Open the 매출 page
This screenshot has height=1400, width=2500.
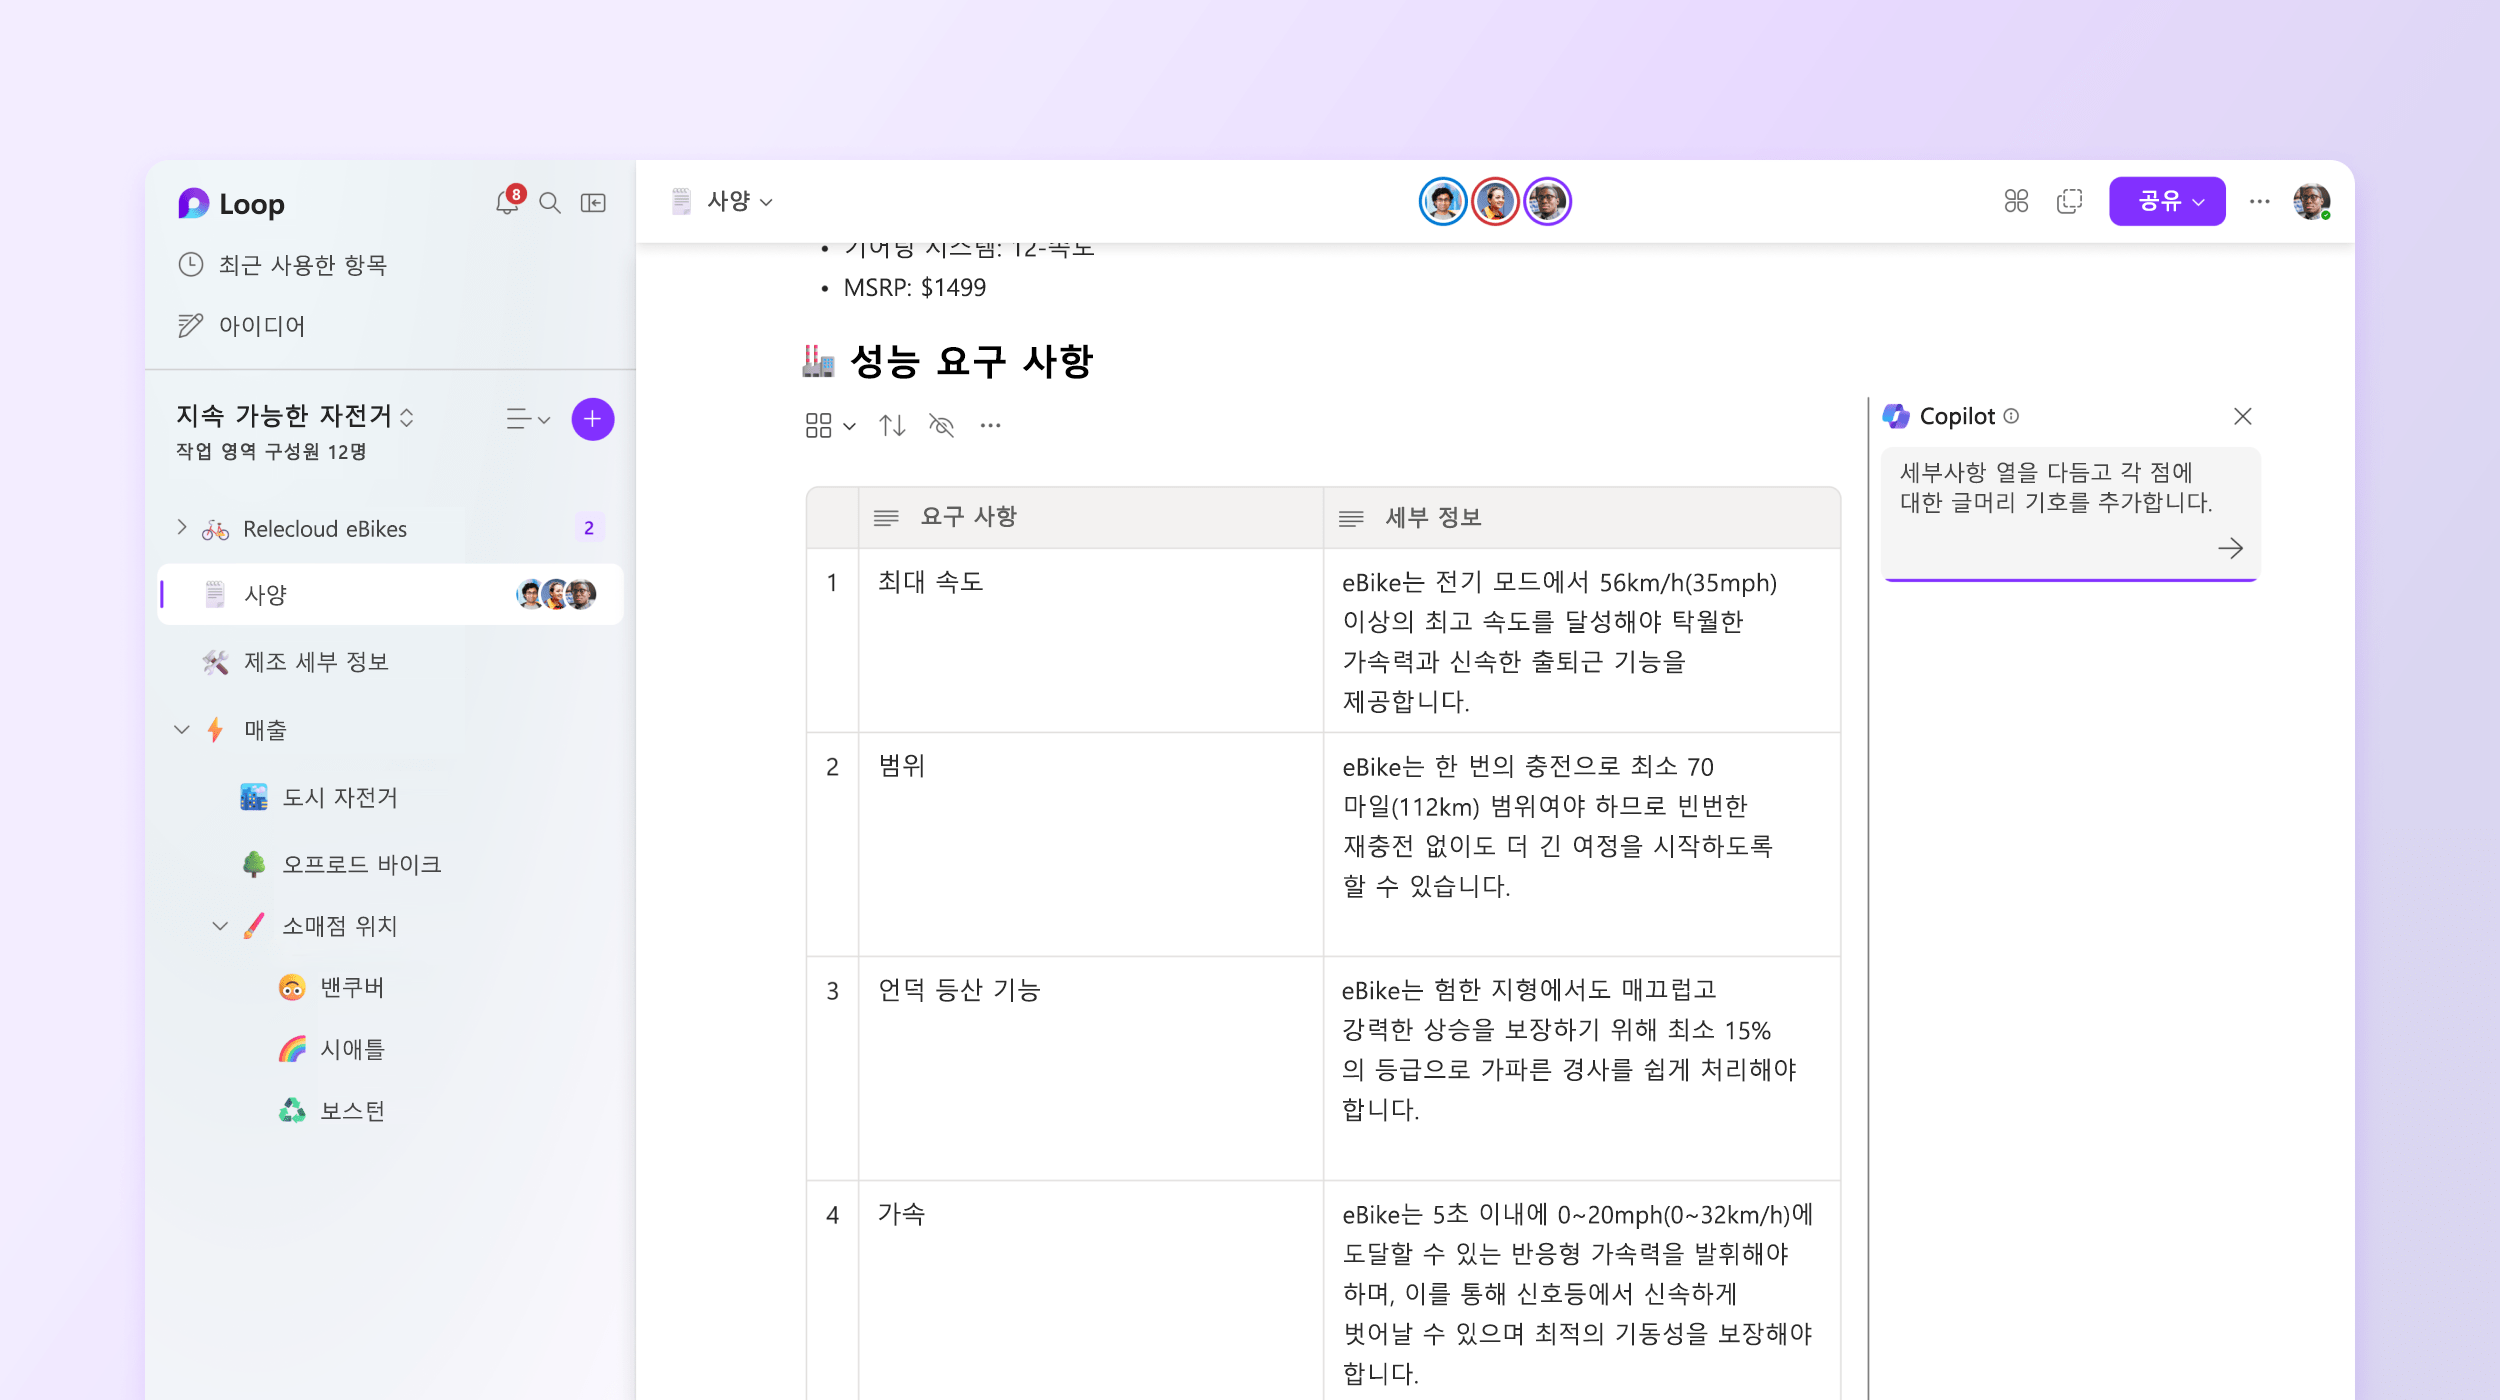coord(265,730)
